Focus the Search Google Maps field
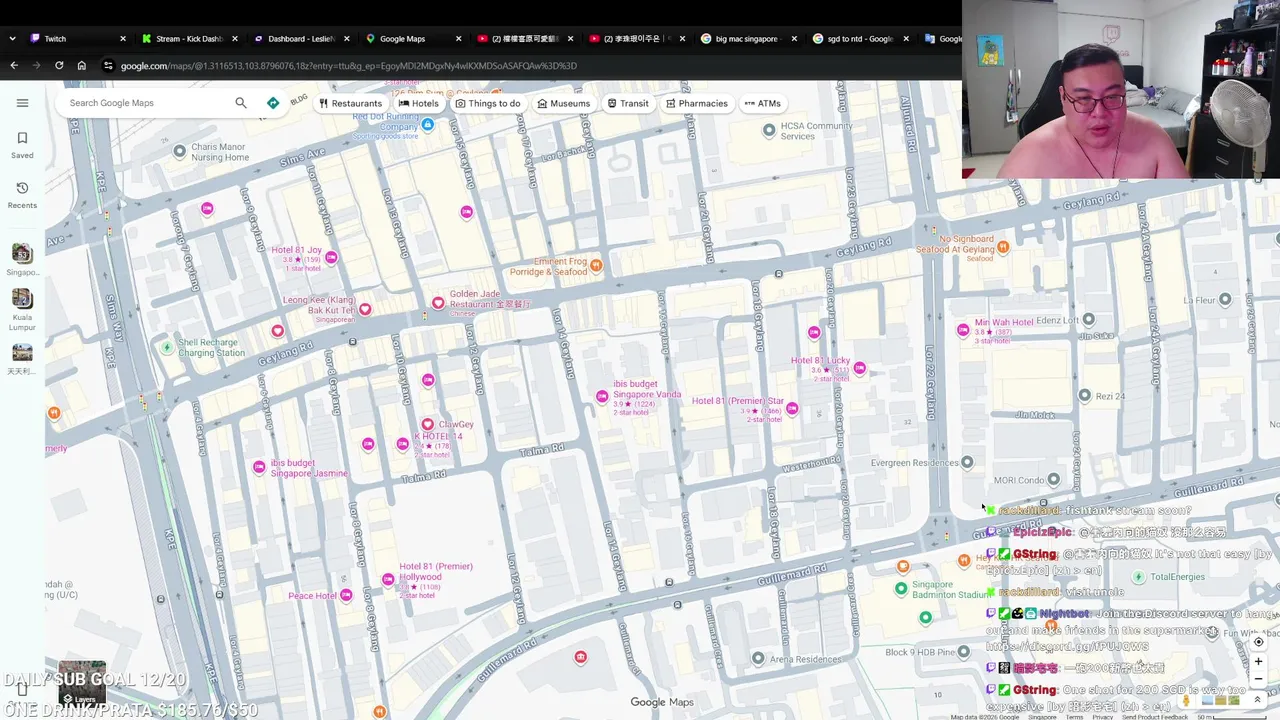Viewport: 1280px width, 720px height. 148,103
